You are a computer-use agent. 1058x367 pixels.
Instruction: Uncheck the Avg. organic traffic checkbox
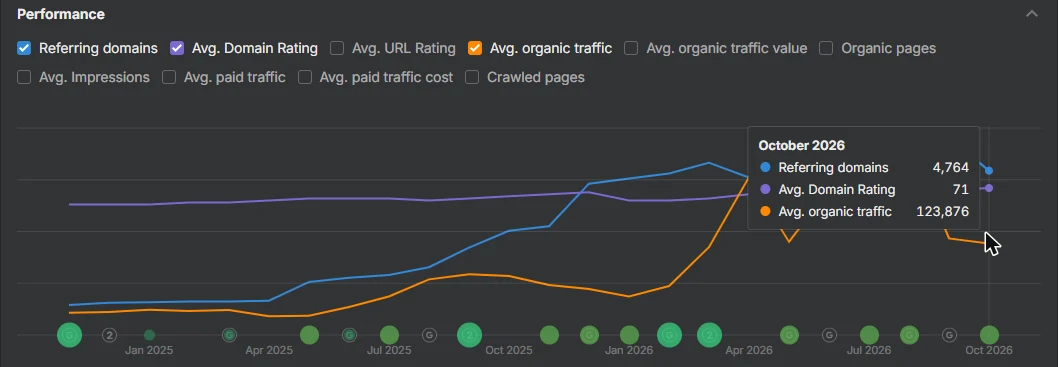474,48
